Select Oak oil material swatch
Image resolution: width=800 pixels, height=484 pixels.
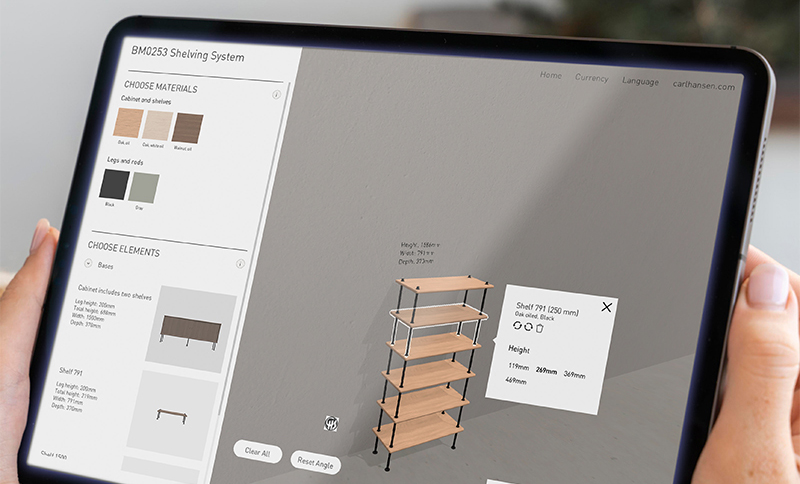tap(129, 123)
